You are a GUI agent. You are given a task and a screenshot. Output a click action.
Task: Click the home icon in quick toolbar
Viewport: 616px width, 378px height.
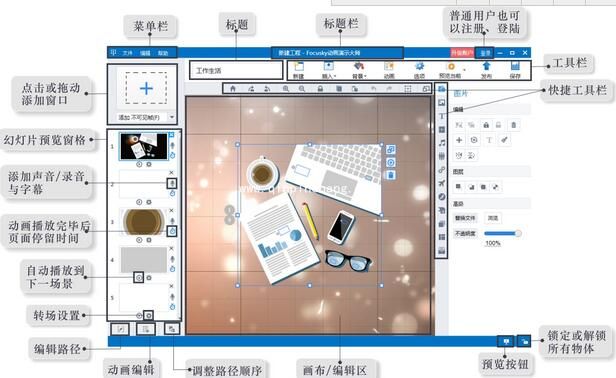click(233, 89)
